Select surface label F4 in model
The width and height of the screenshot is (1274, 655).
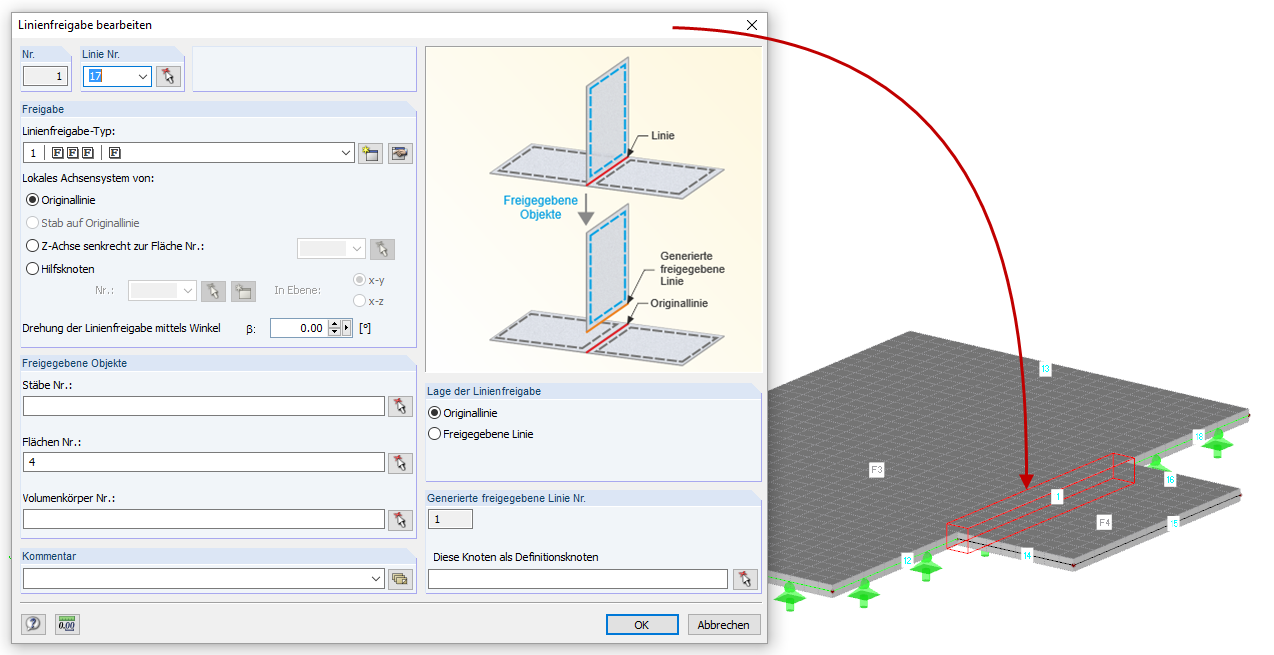1105,522
